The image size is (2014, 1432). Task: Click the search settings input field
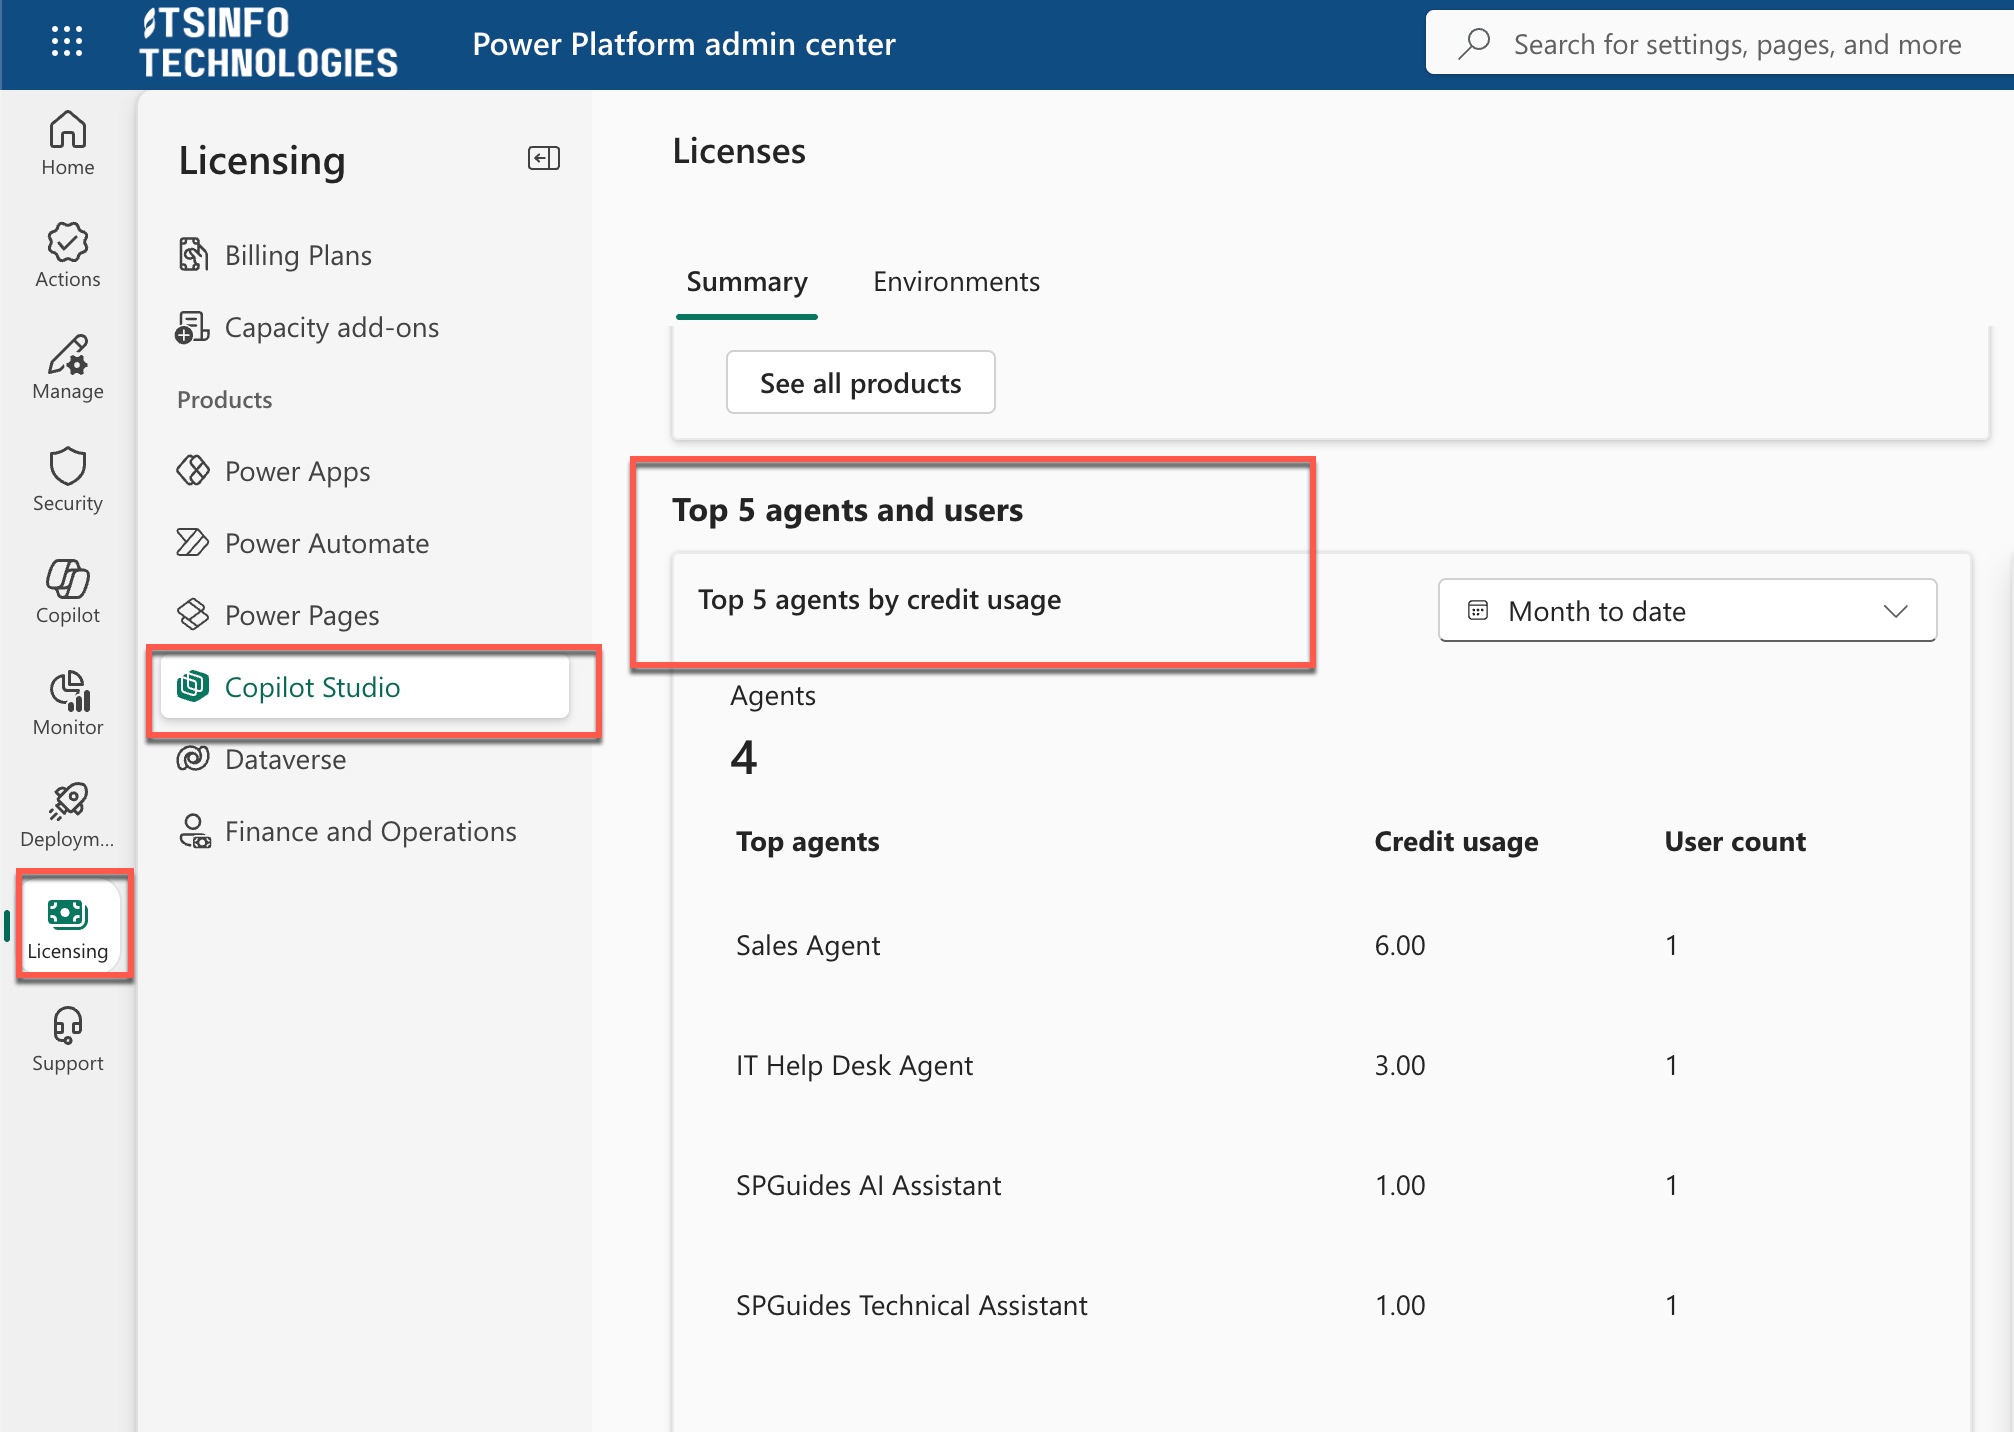tap(1720, 44)
